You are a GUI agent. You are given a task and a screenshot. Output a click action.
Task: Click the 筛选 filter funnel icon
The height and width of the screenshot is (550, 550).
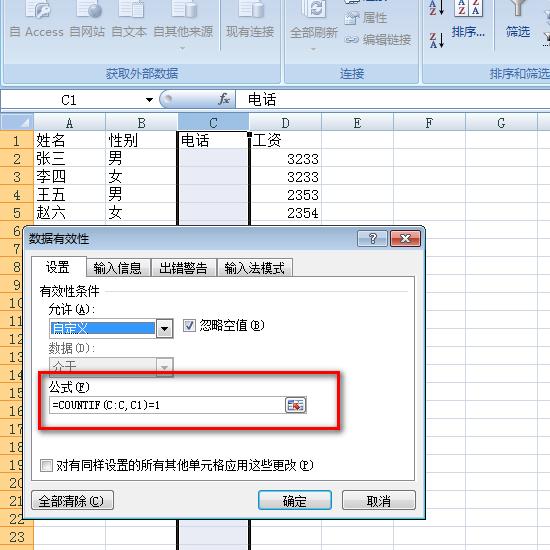518,8
